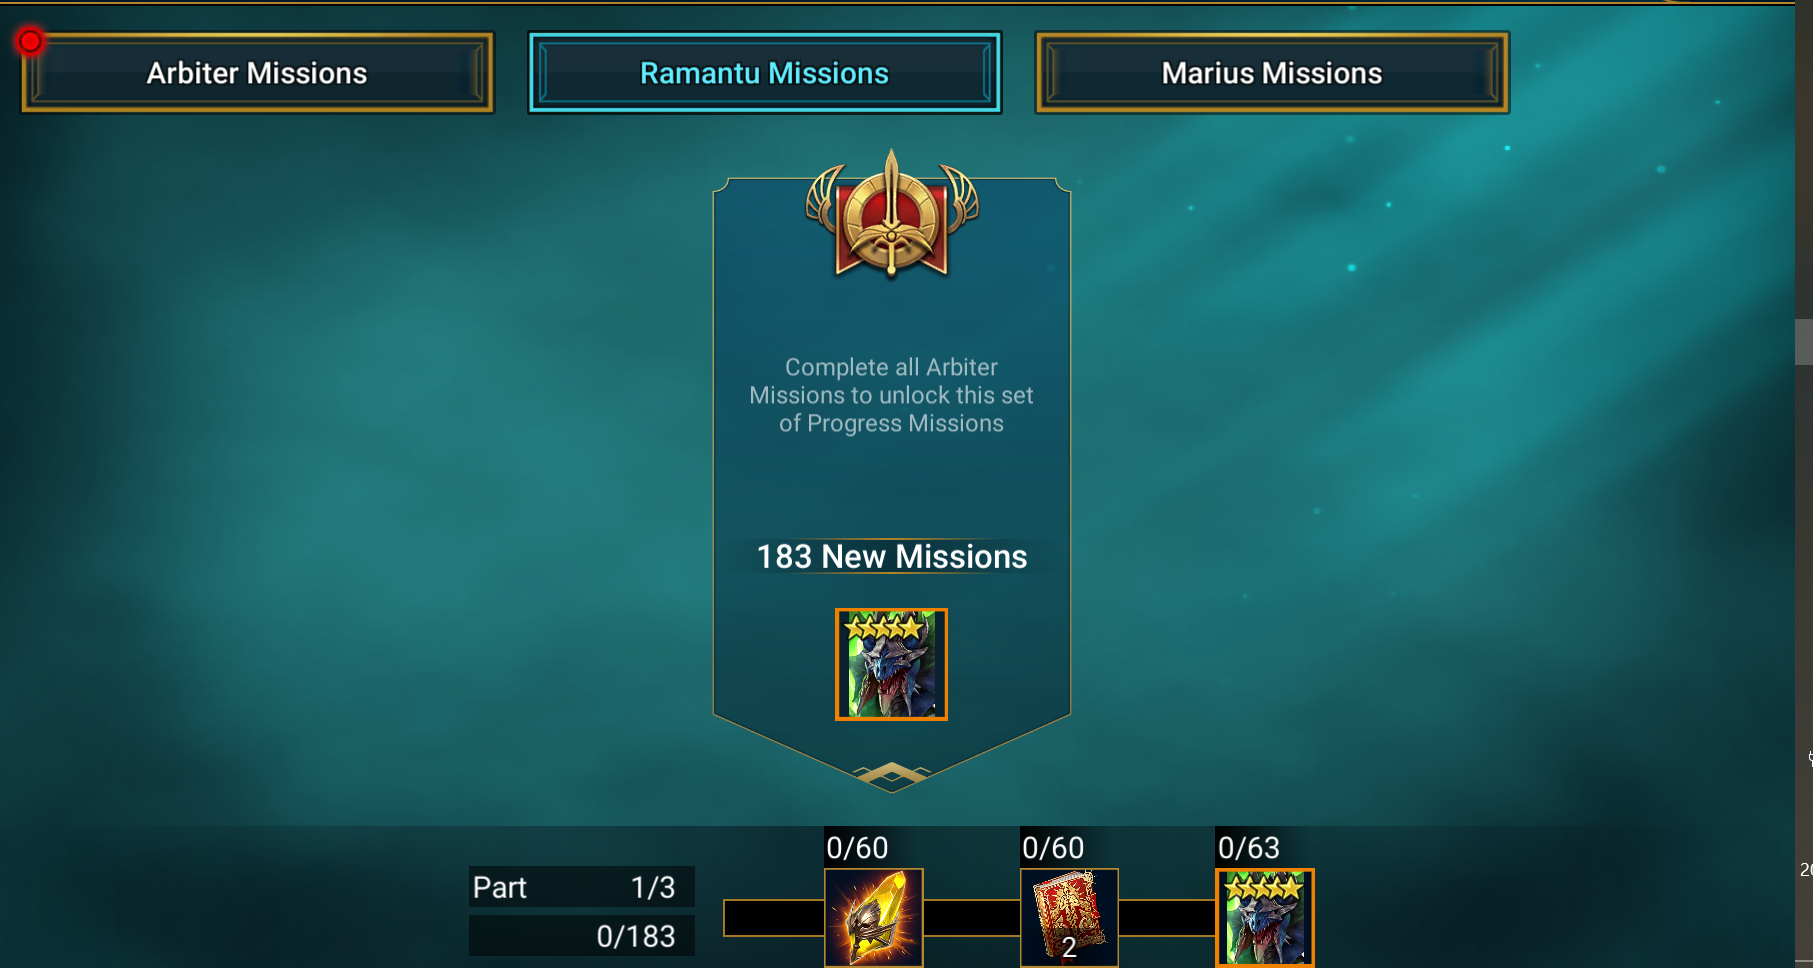
Task: Click the progress bar segment before the tome
Action: [x=972, y=918]
